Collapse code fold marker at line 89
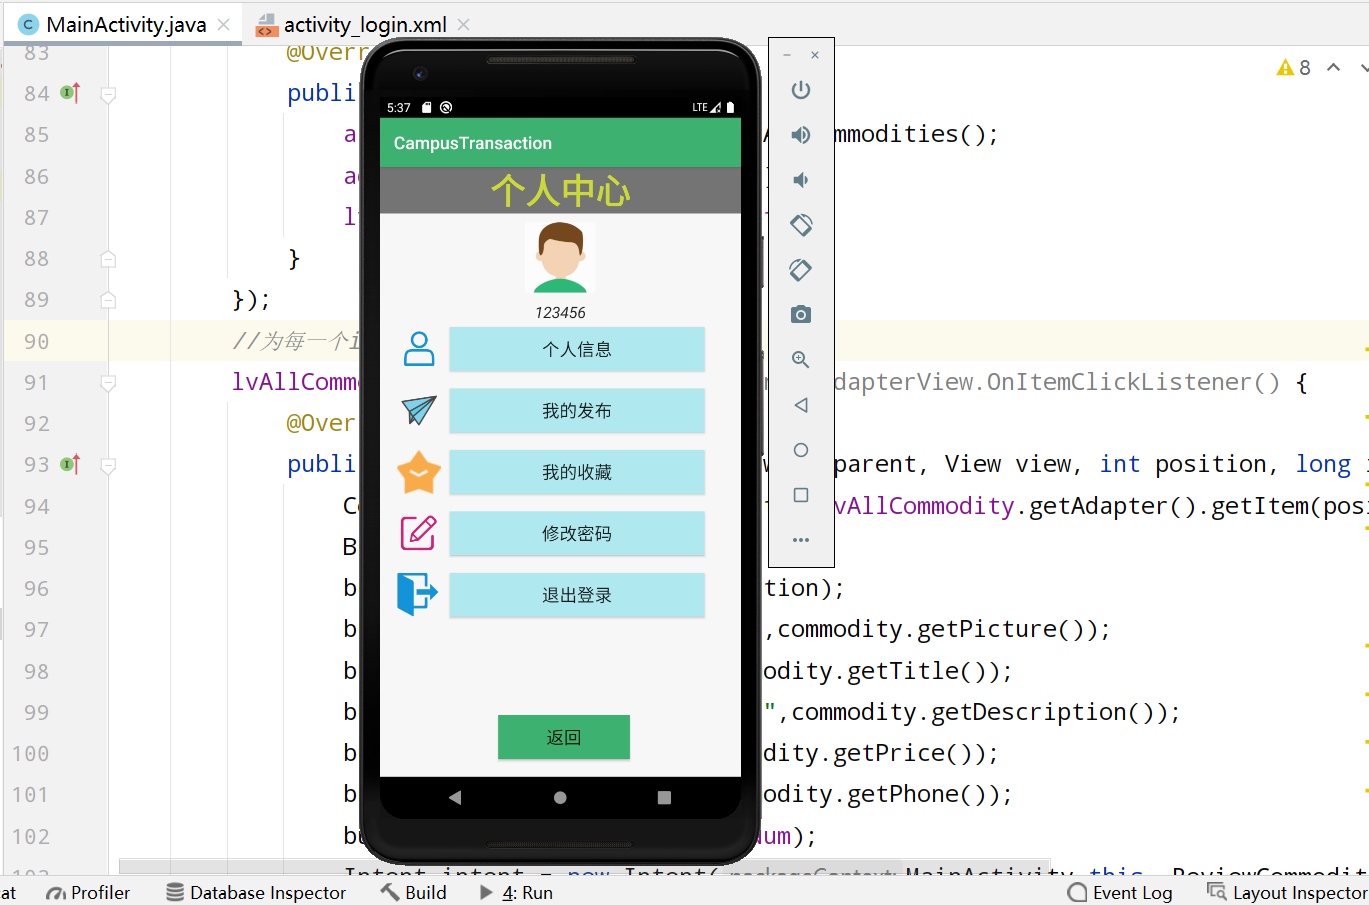 tap(108, 300)
